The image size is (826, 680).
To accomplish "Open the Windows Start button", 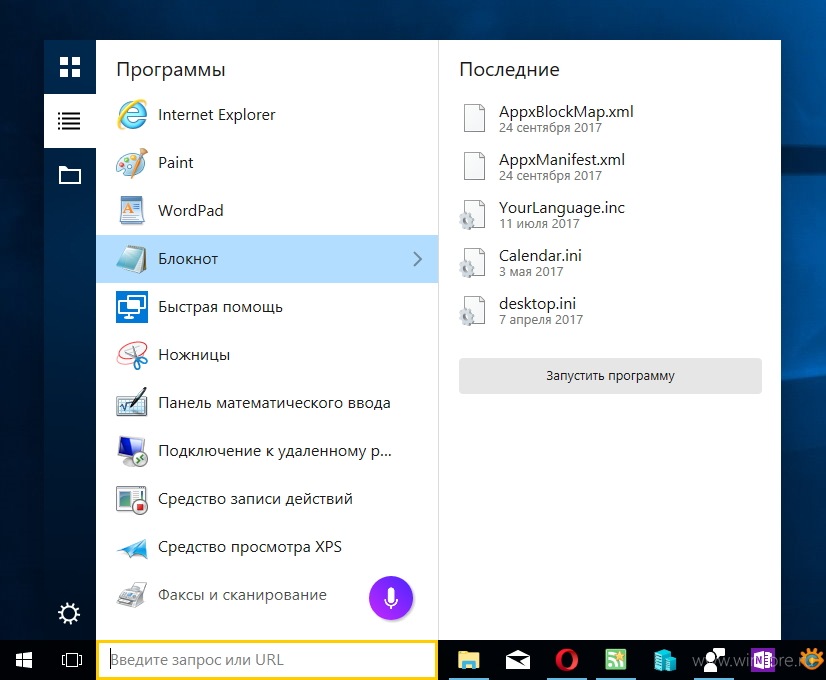I will [x=24, y=660].
